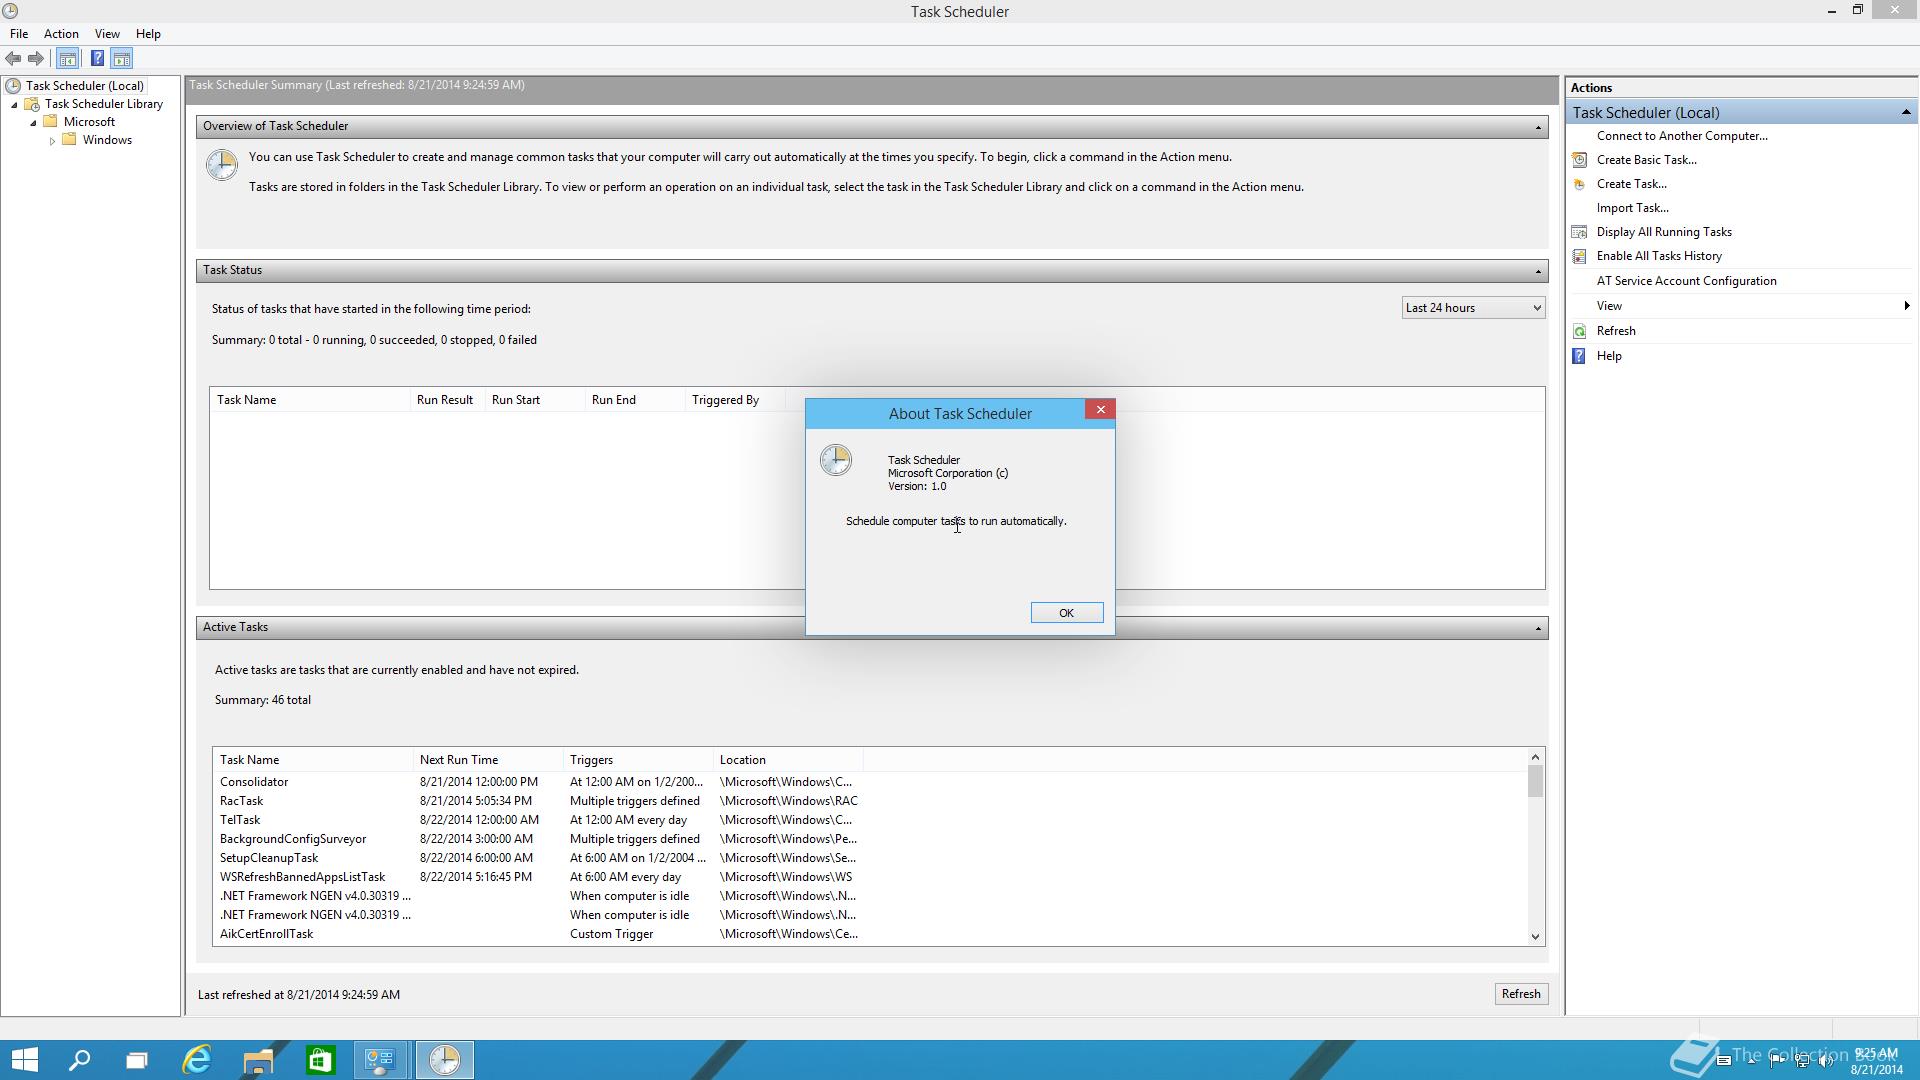This screenshot has height=1080, width=1920.
Task: Expand the Windows folder tree node
Action: [x=52, y=141]
